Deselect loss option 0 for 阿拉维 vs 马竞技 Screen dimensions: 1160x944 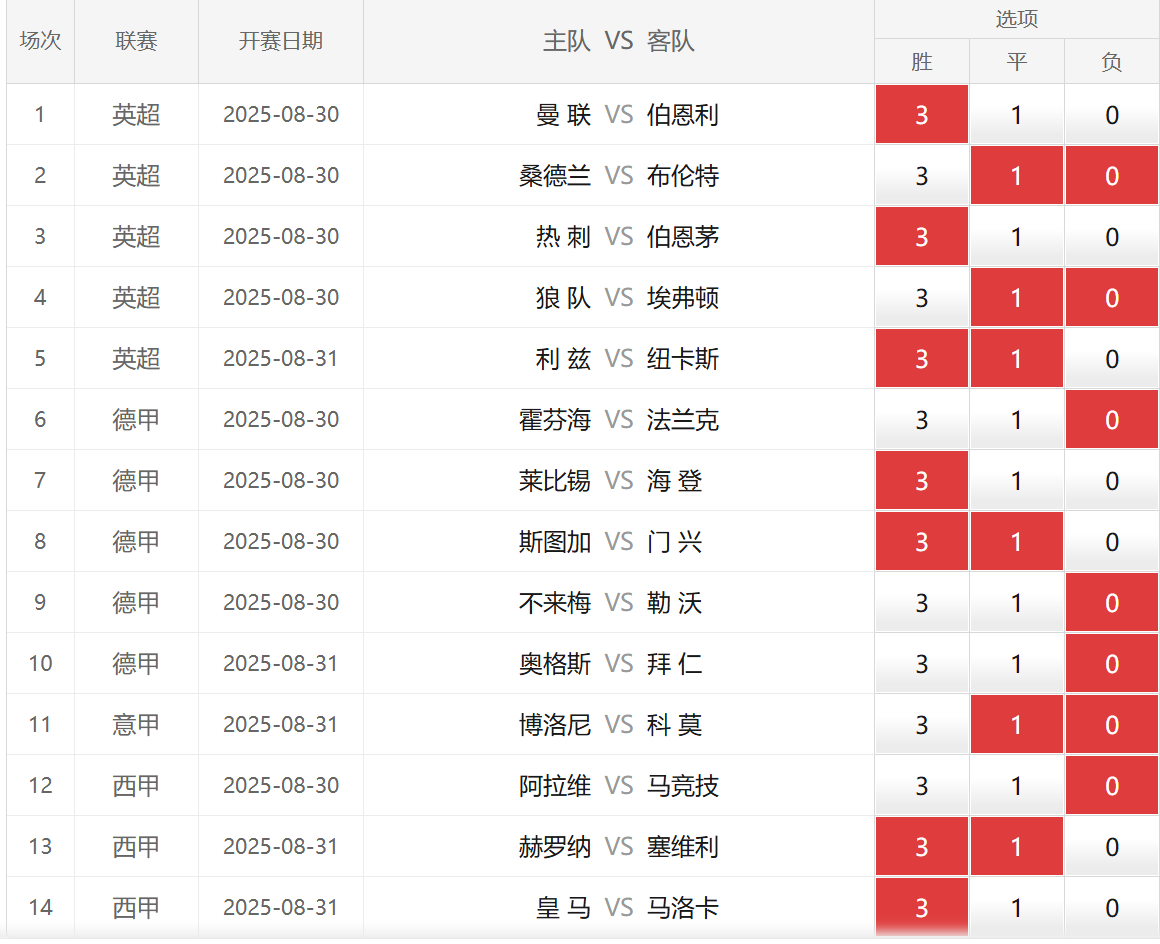pos(1112,786)
